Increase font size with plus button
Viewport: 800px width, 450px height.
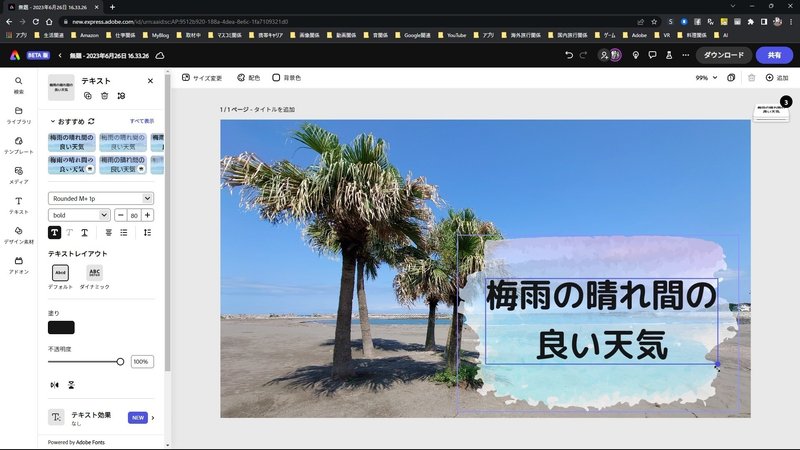click(147, 215)
